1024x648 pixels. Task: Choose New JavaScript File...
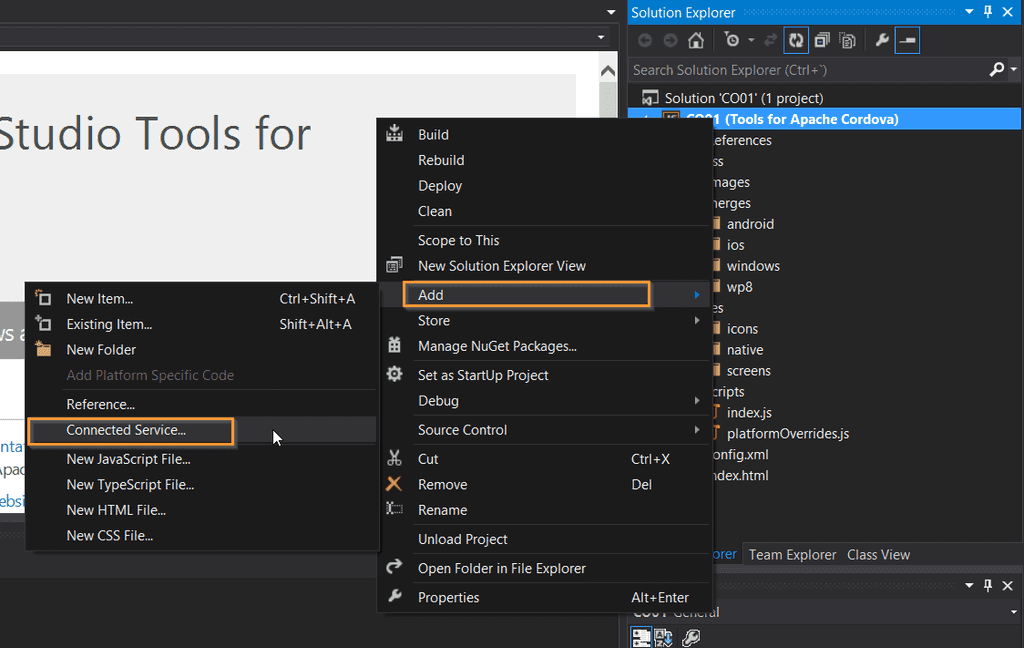pyautogui.click(x=202, y=459)
